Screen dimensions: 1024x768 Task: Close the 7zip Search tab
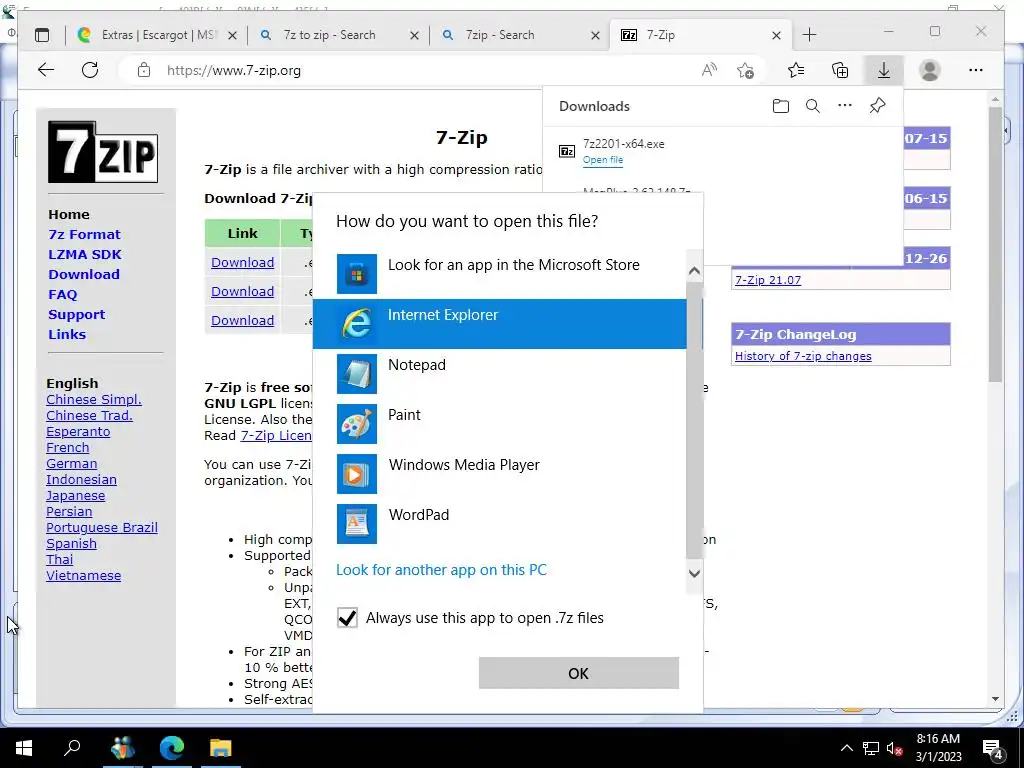595,35
